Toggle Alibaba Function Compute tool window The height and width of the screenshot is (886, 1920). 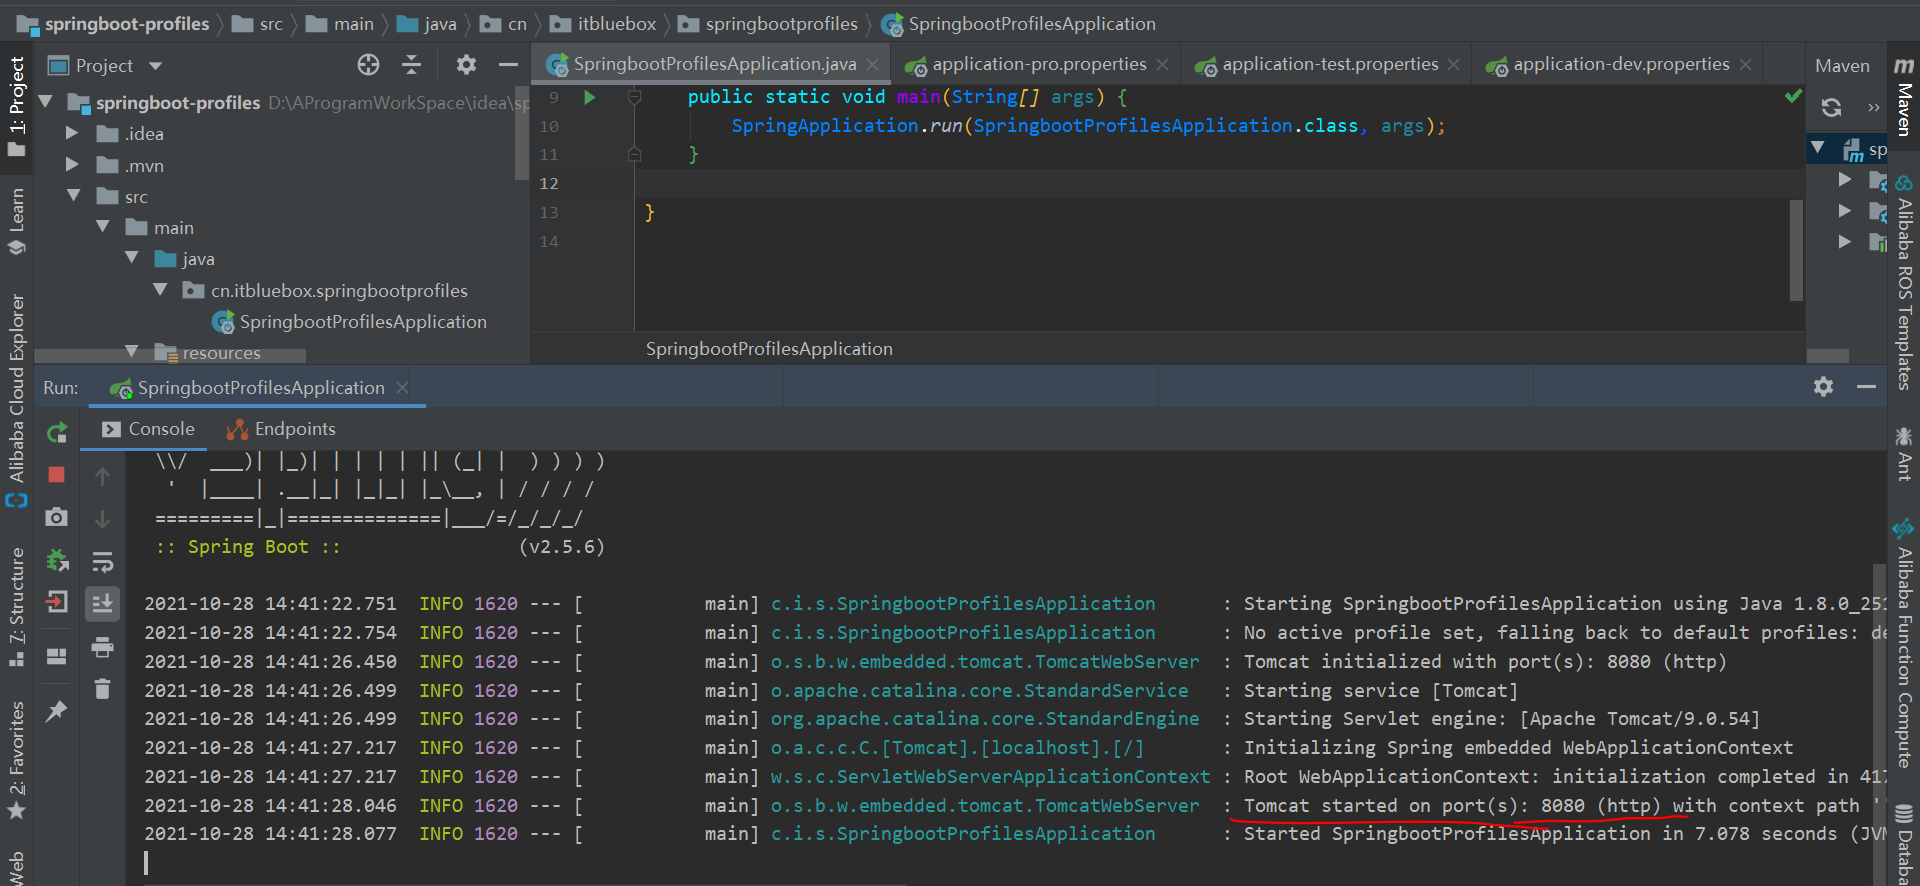pyautogui.click(x=1904, y=643)
